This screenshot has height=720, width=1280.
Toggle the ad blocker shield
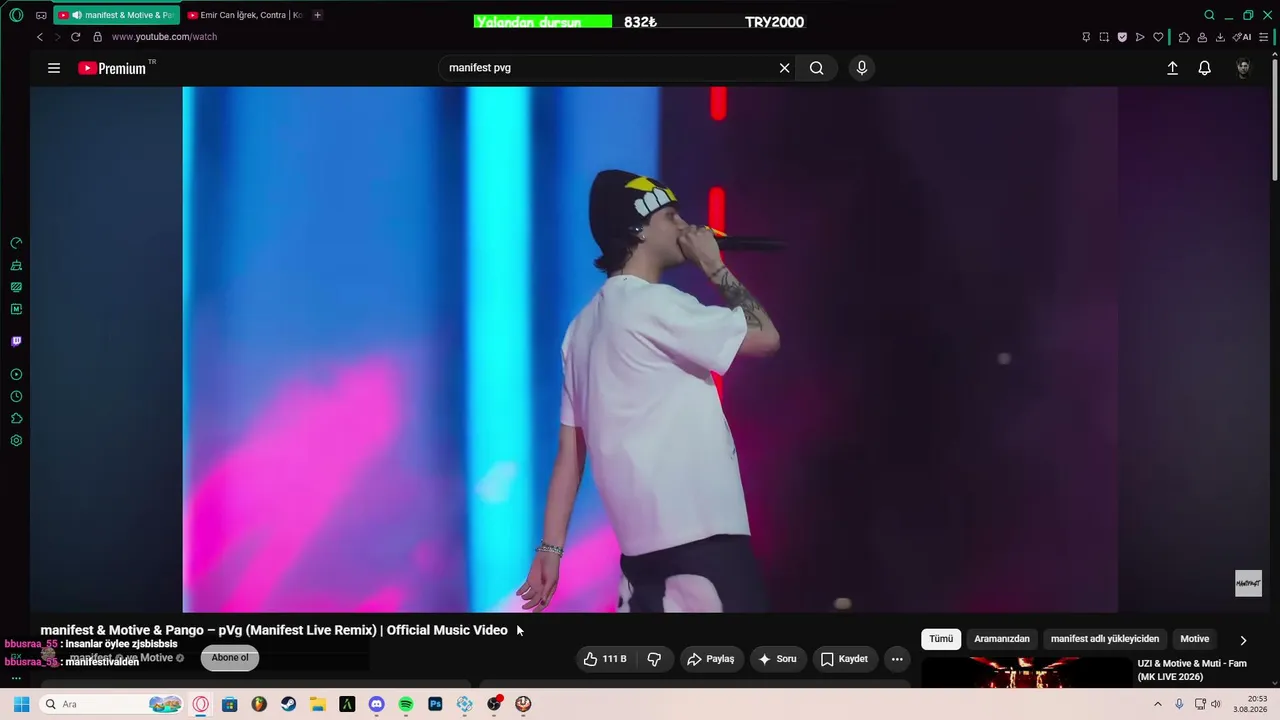pos(1122,37)
